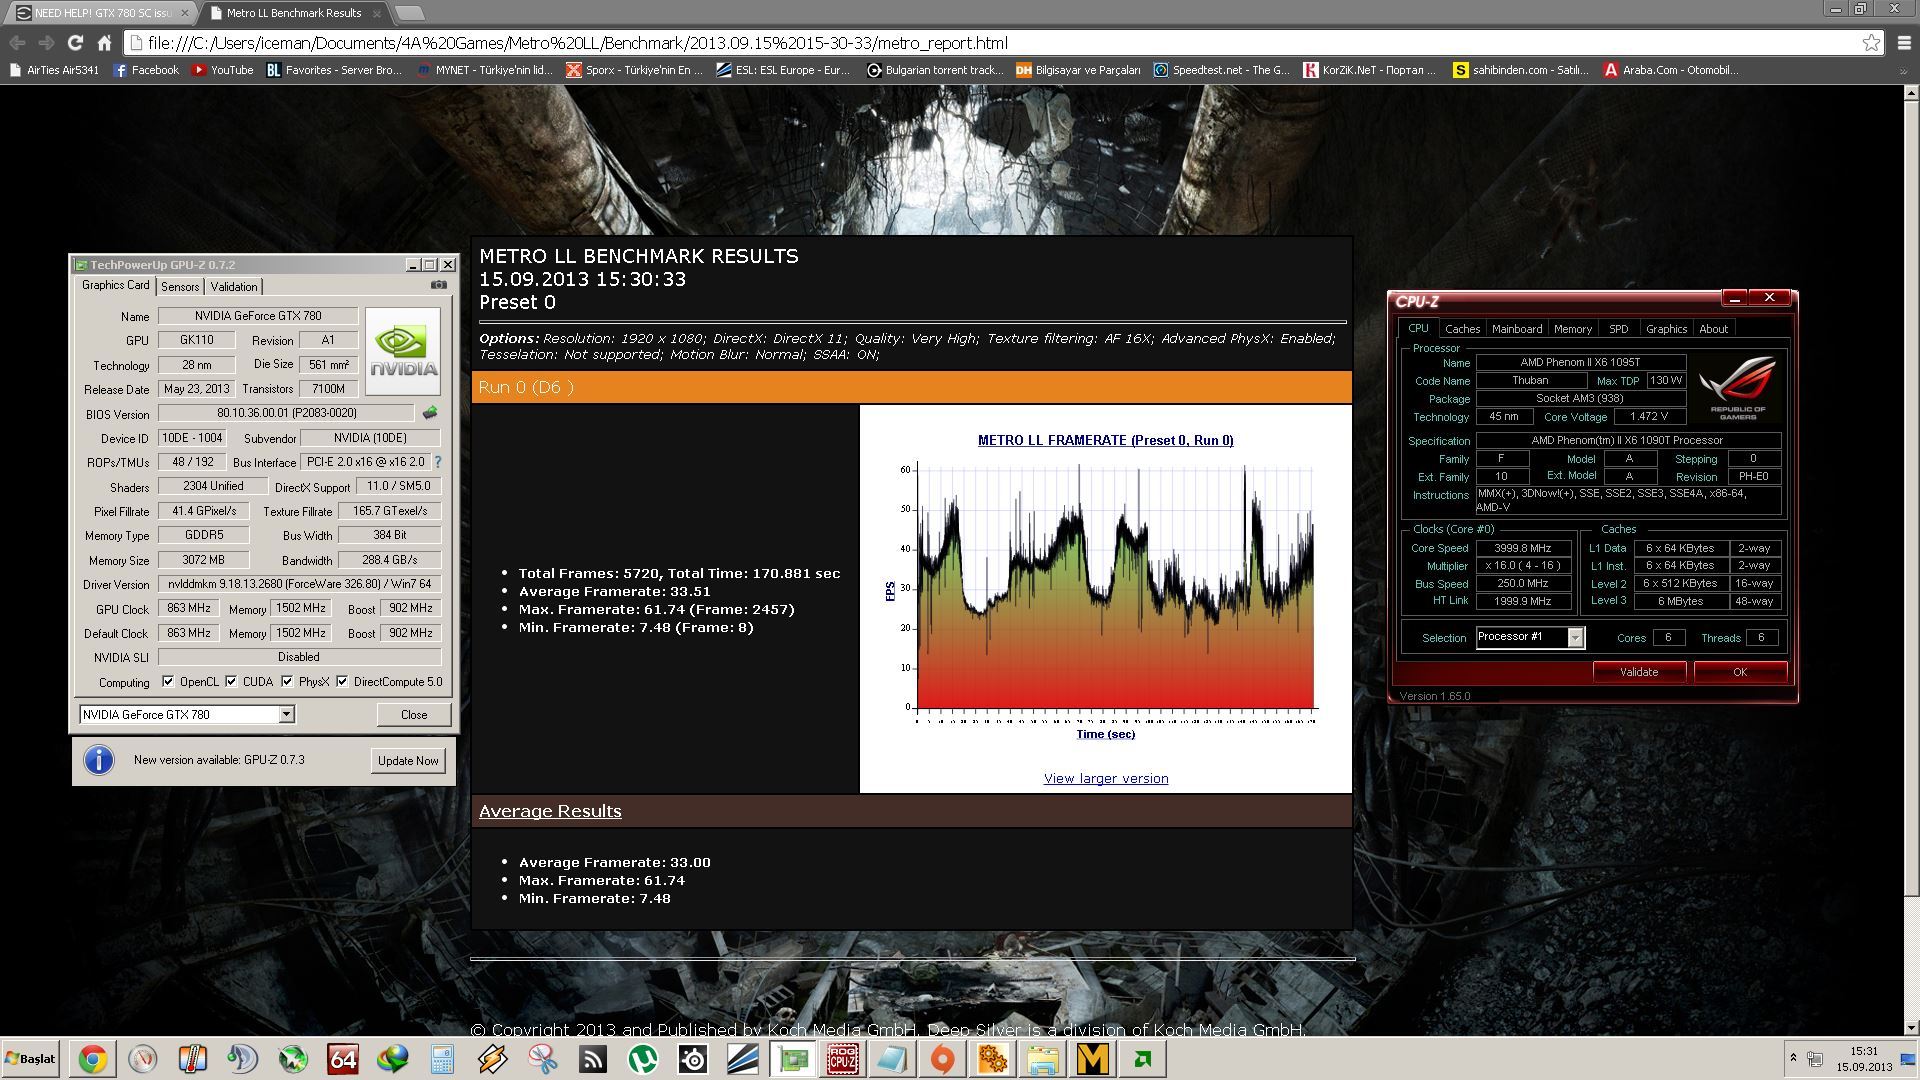
Task: Click the bus interface question mark icon
Action: pyautogui.click(x=438, y=462)
